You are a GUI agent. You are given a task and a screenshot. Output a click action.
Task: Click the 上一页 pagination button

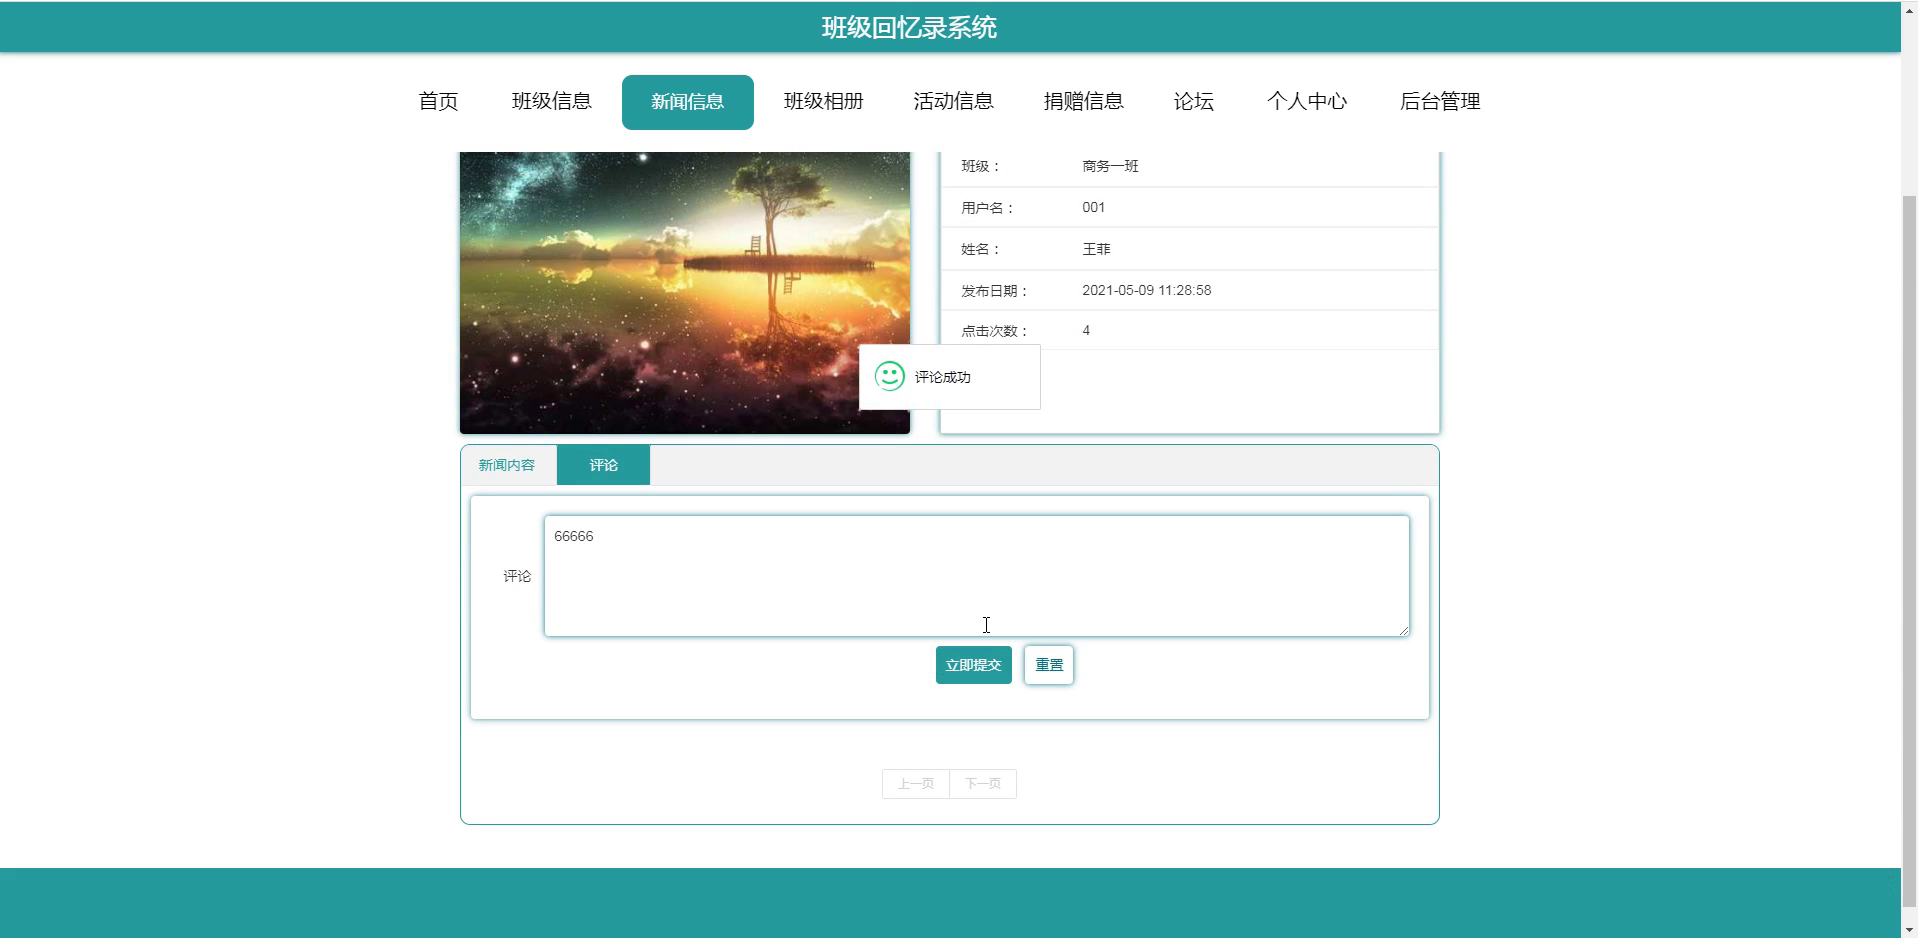pyautogui.click(x=914, y=784)
